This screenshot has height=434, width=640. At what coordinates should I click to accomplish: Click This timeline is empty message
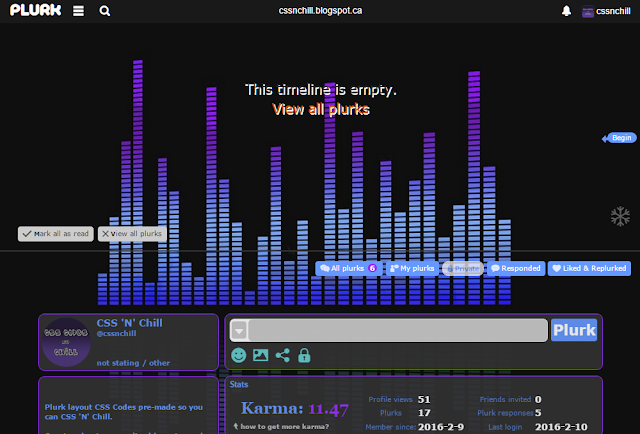(x=321, y=90)
